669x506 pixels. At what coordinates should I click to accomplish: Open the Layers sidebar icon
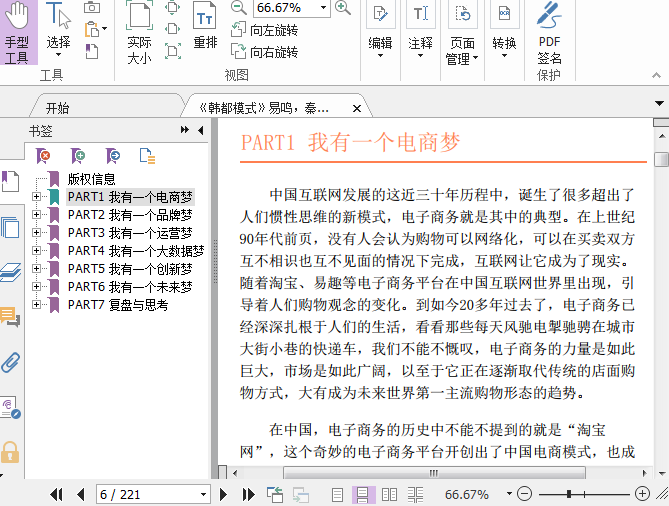tap(11, 273)
